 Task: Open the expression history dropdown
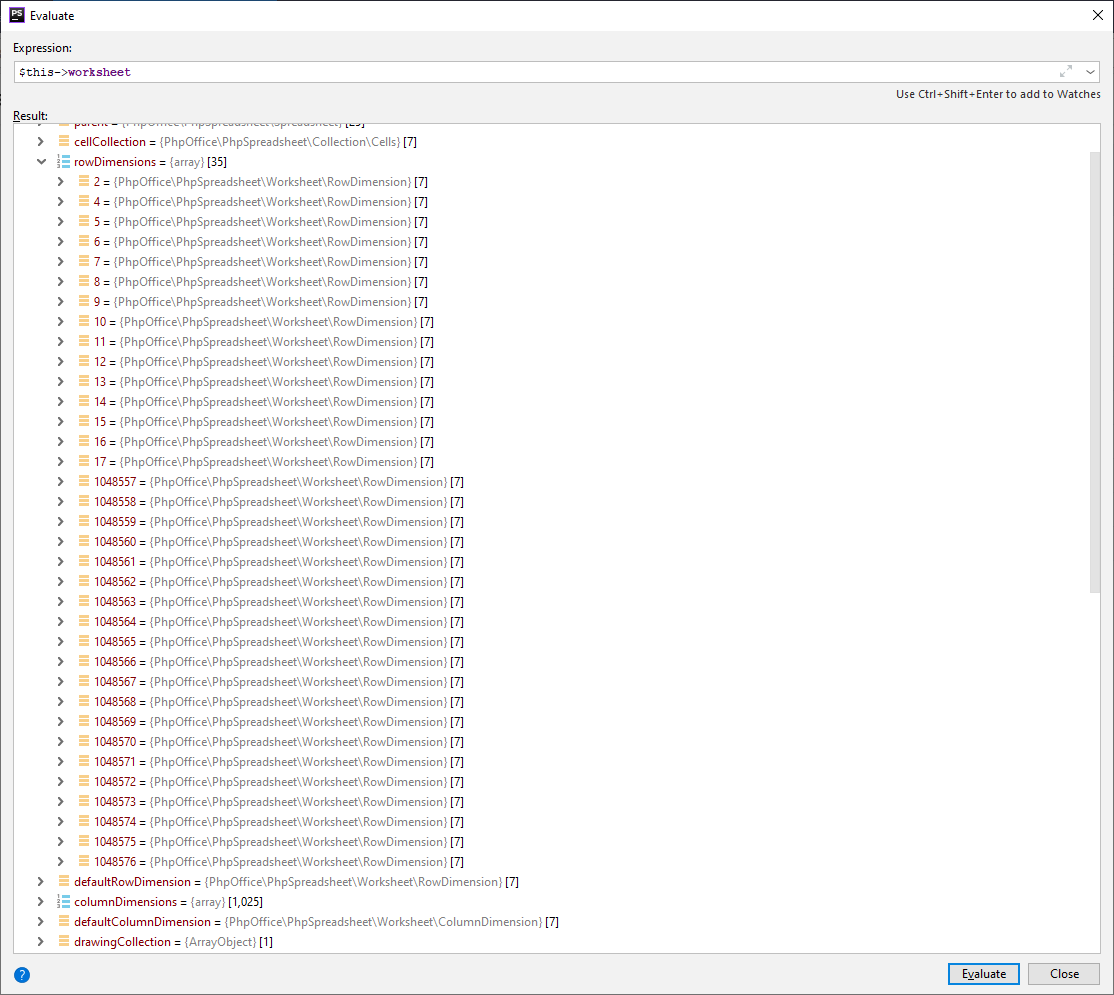point(1089,71)
